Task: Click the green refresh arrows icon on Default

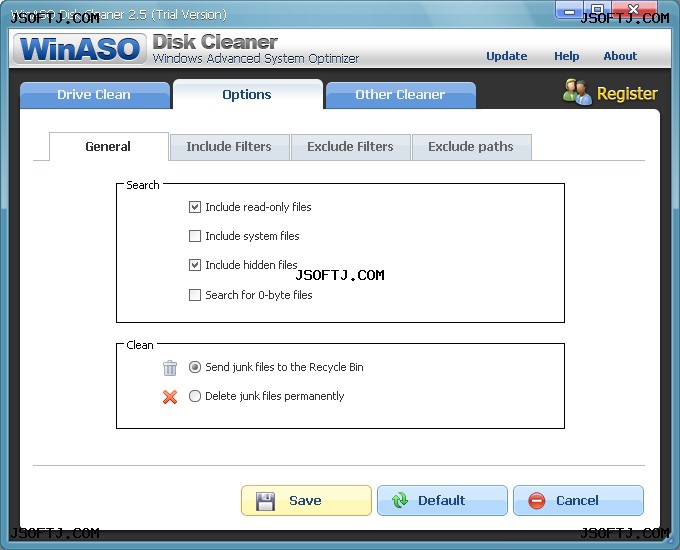Action: 400,500
